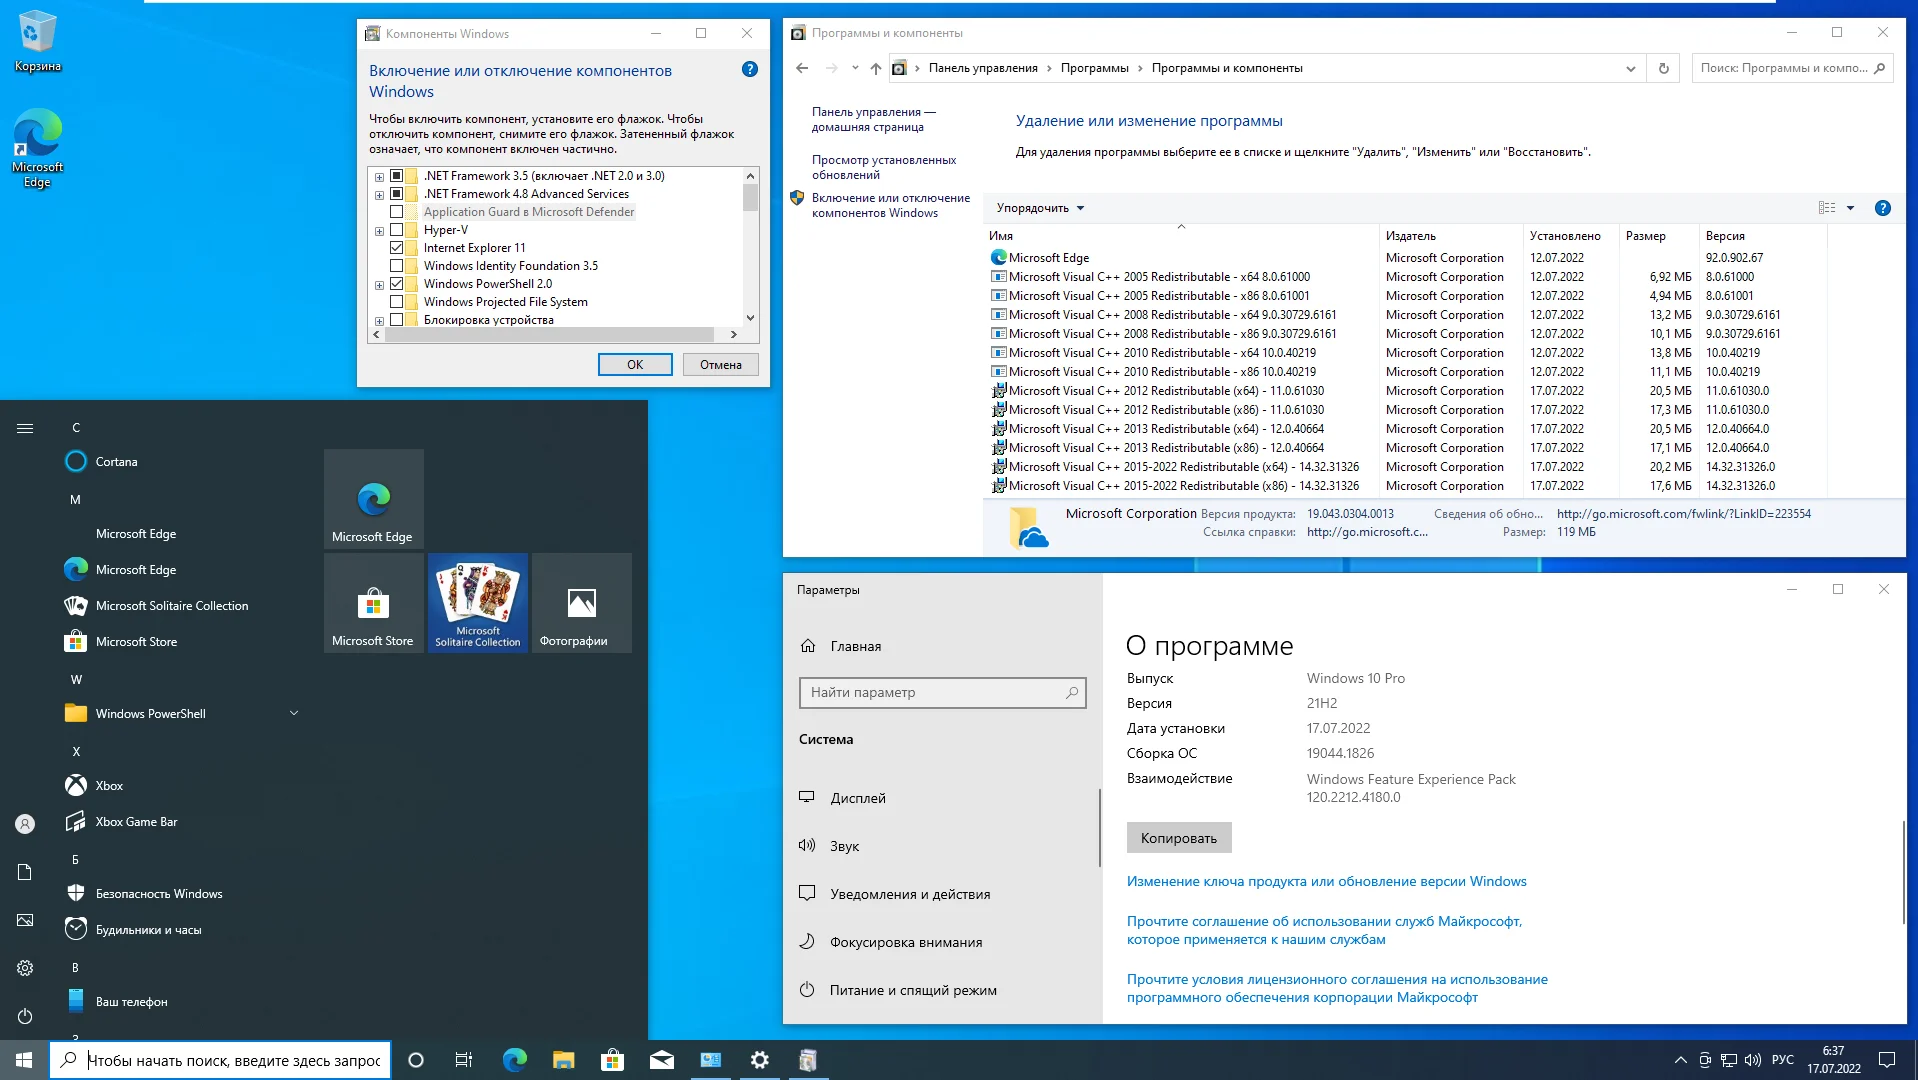Open the Упорядочить dropdown menu
Screen dimensions: 1918x1080
[x=1040, y=208]
